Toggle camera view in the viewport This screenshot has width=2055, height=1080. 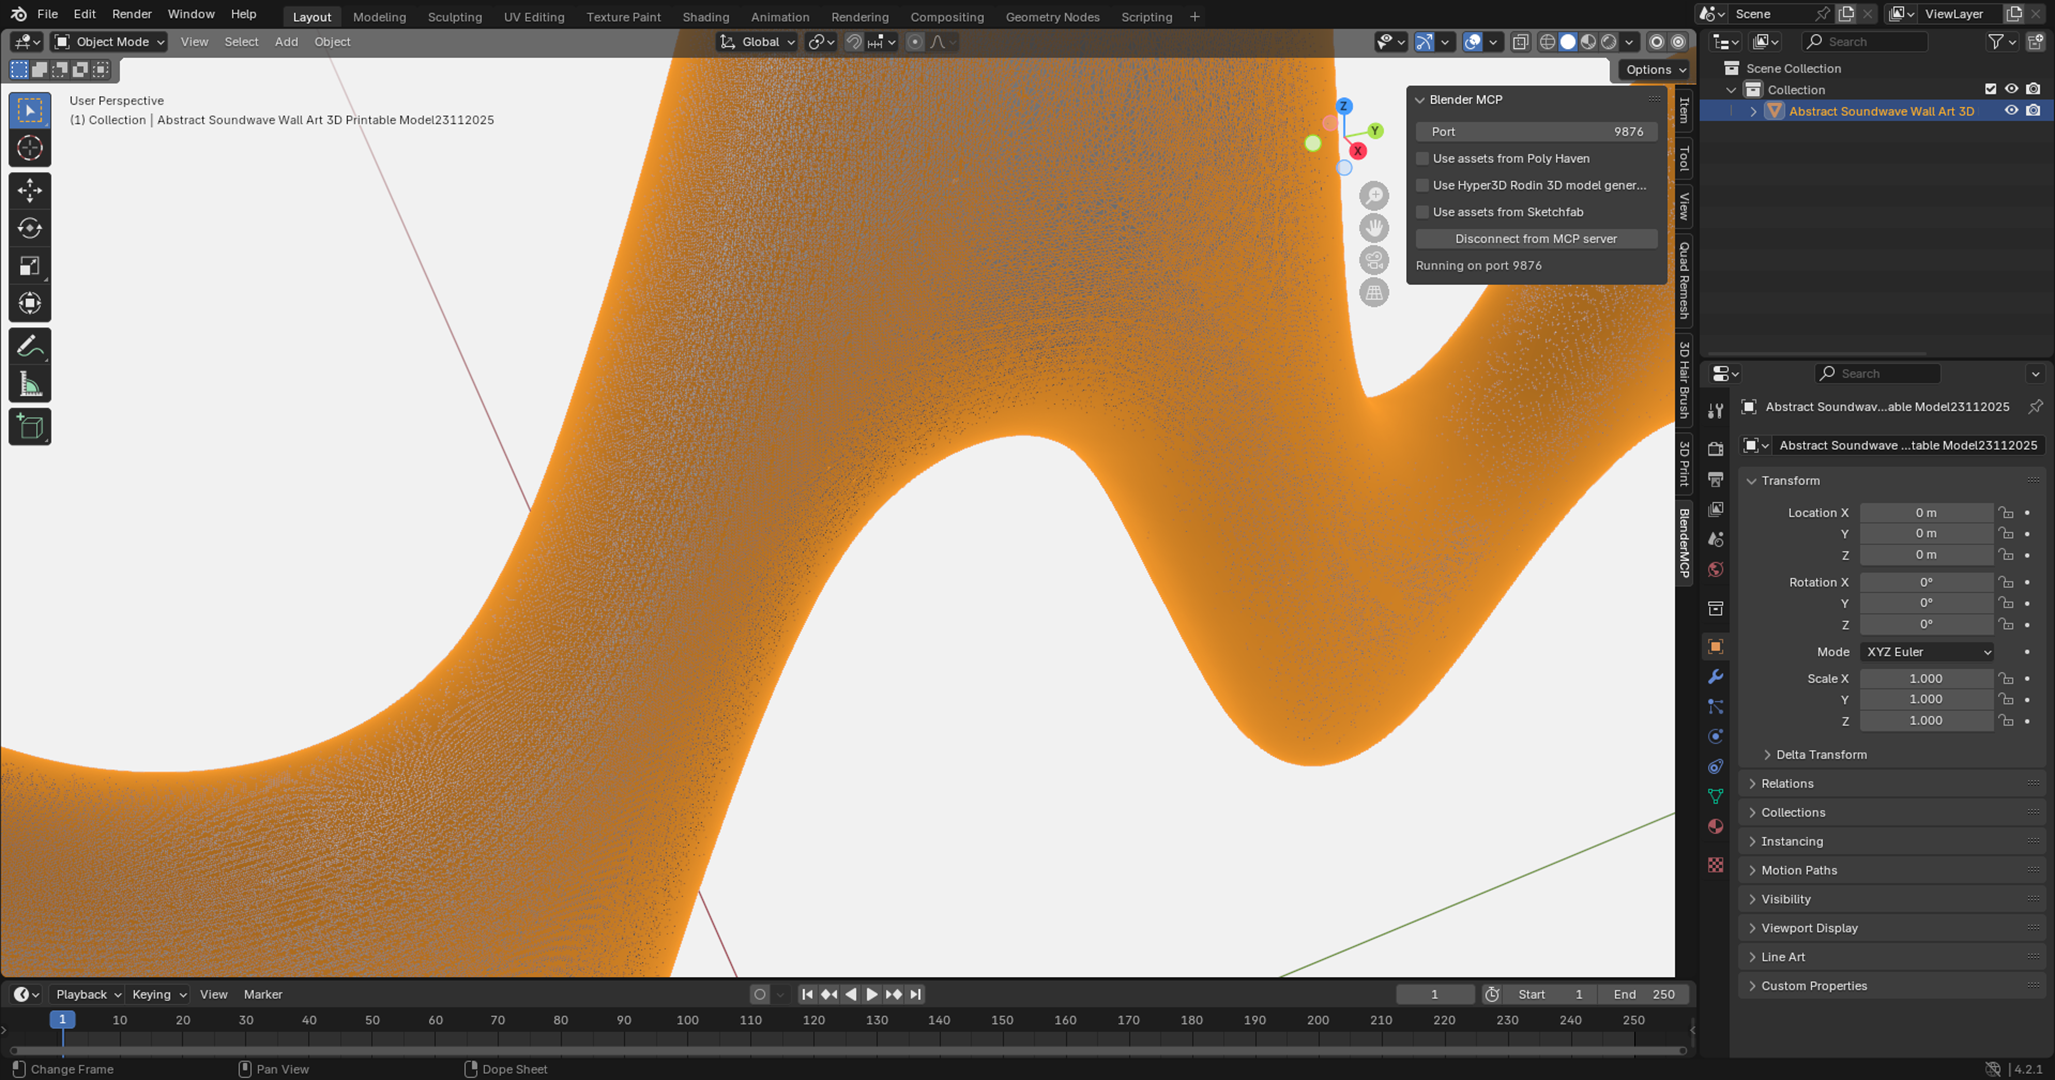1374,260
